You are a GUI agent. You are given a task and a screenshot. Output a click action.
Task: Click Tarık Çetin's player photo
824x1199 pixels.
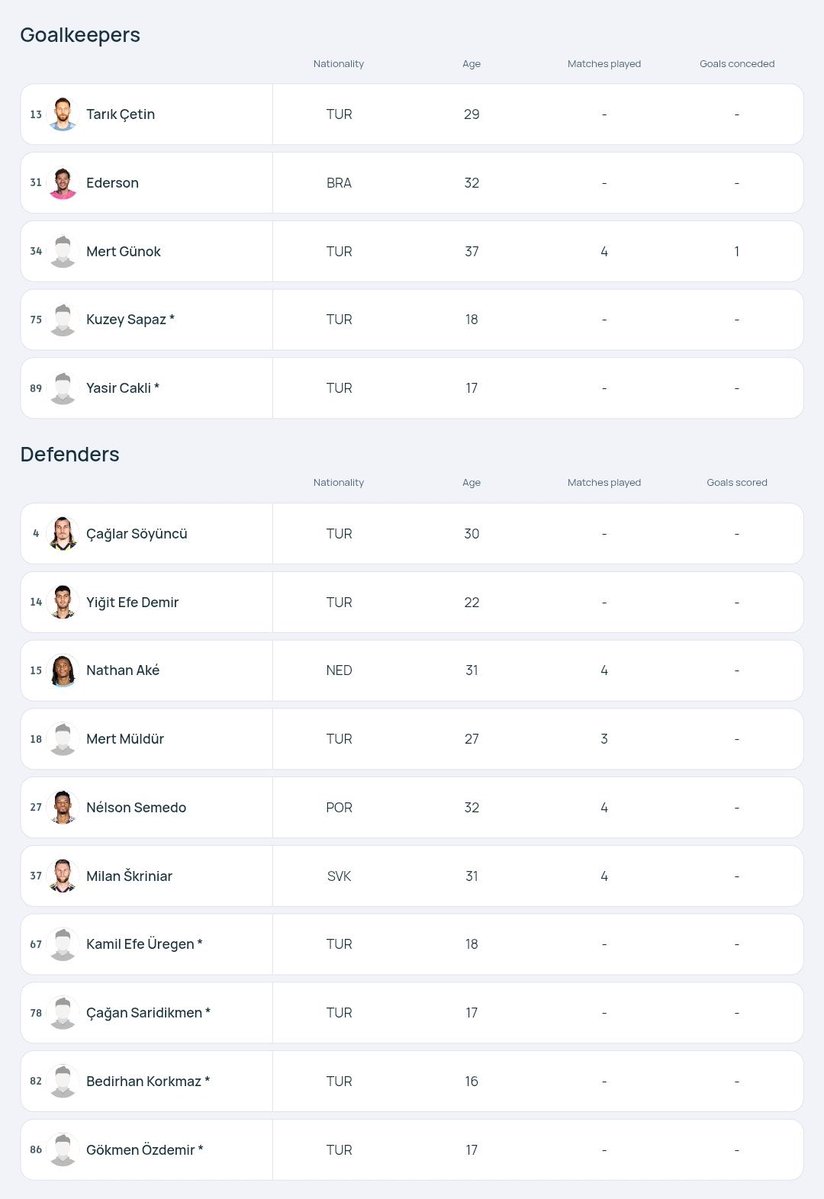point(63,114)
